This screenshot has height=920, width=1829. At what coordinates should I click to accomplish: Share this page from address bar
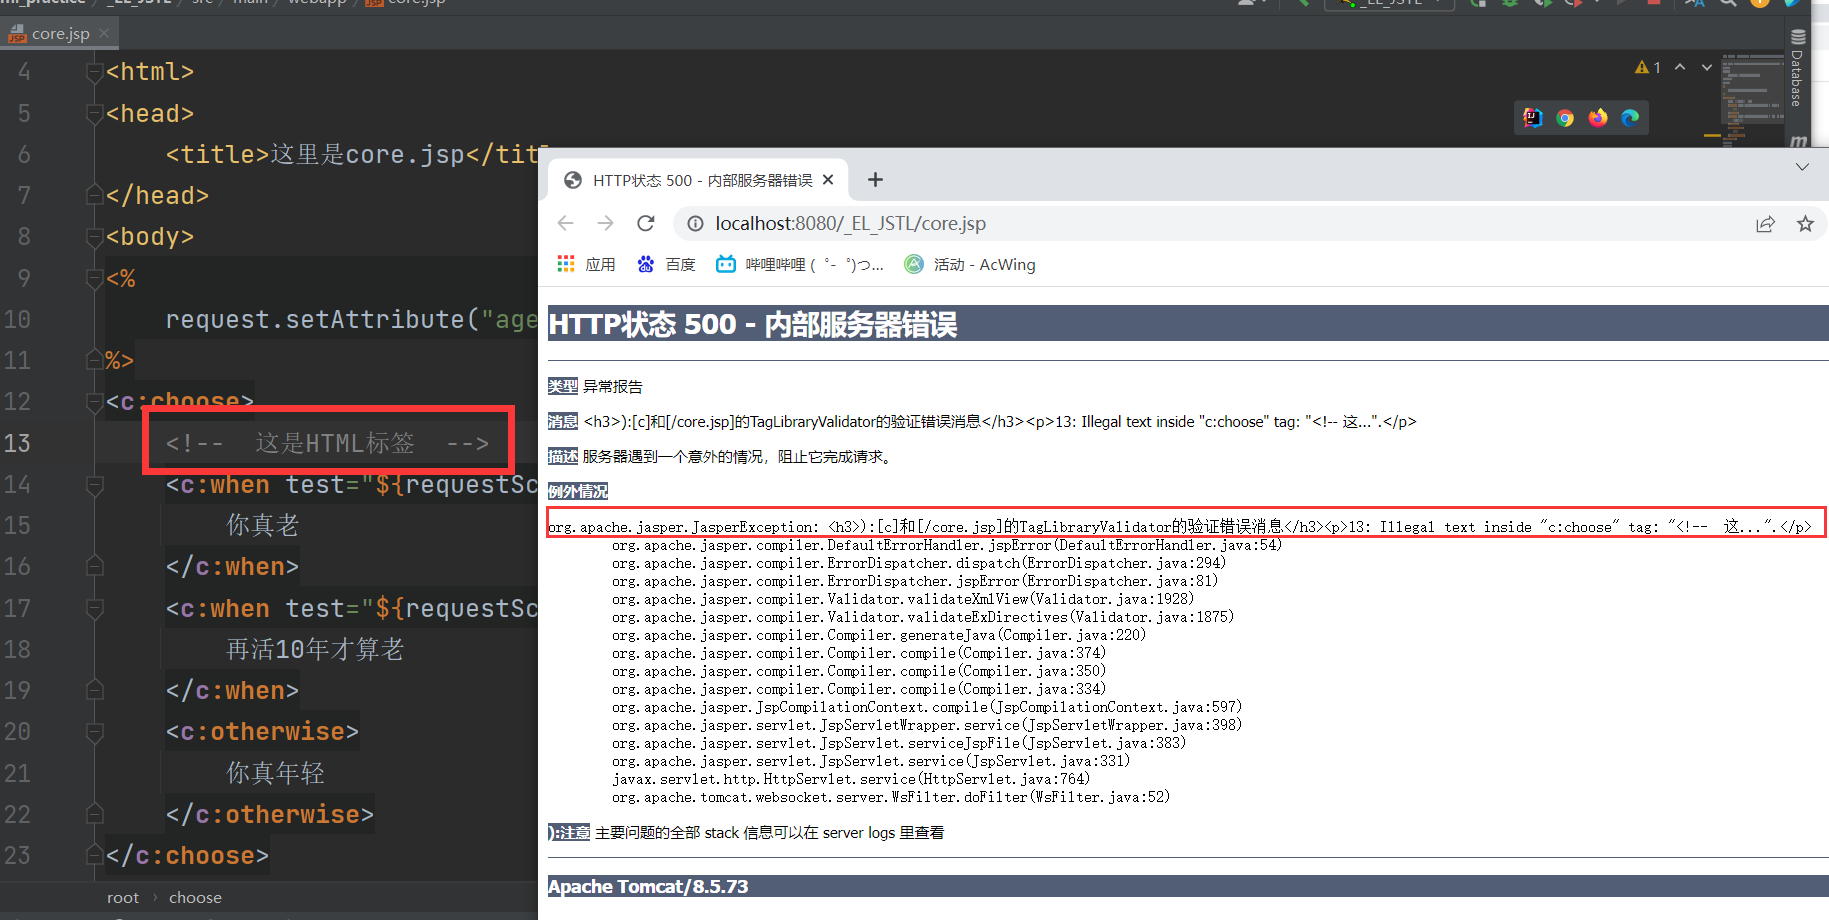click(1765, 223)
